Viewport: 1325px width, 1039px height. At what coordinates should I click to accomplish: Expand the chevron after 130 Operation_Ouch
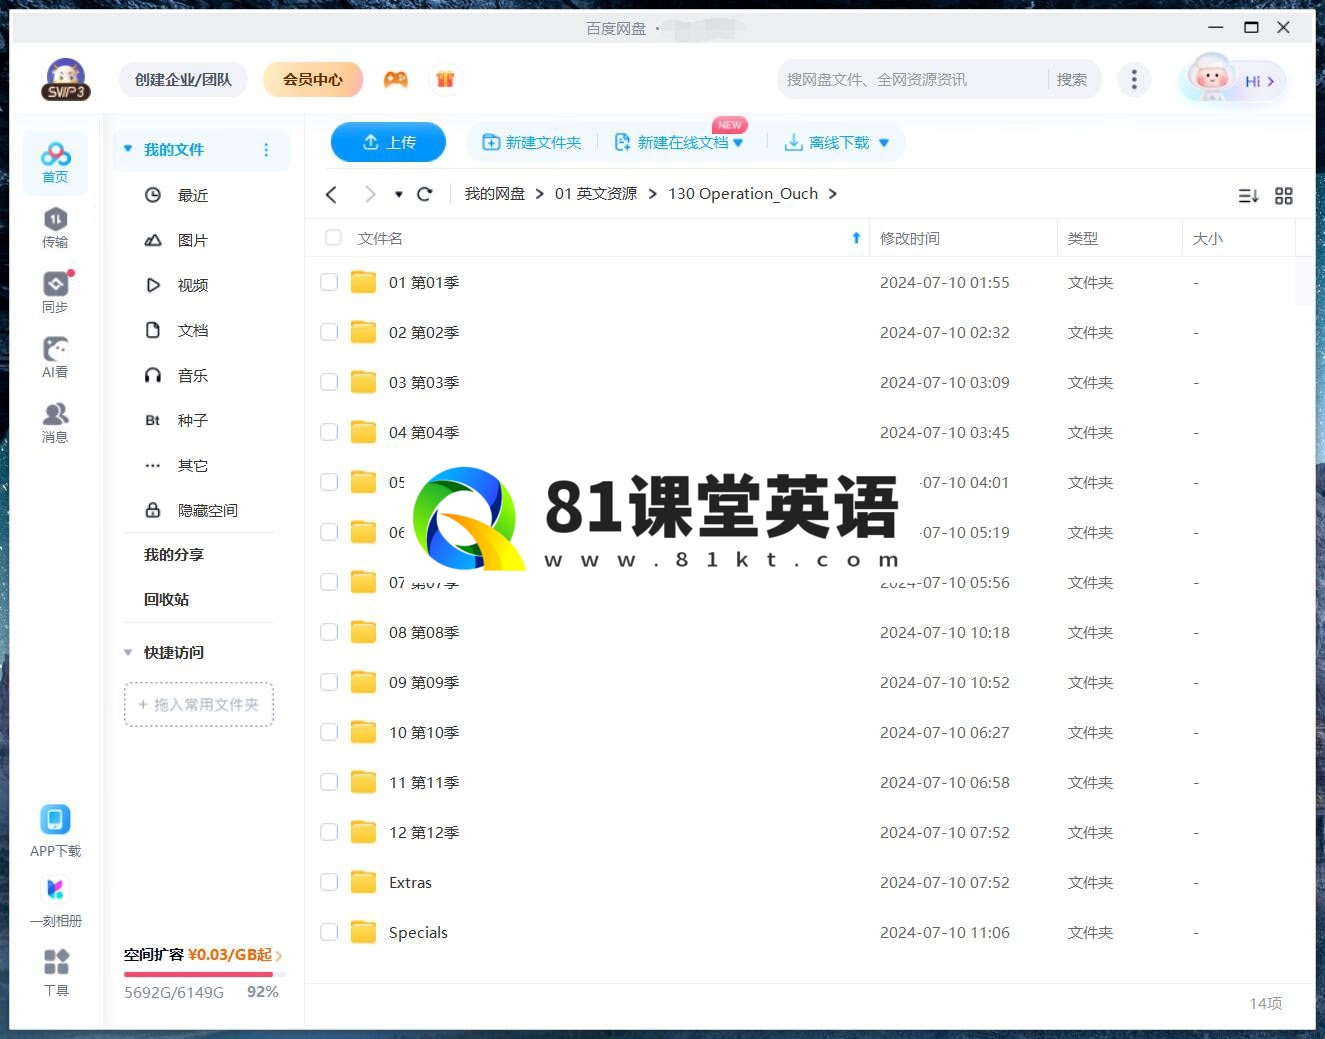coord(833,194)
